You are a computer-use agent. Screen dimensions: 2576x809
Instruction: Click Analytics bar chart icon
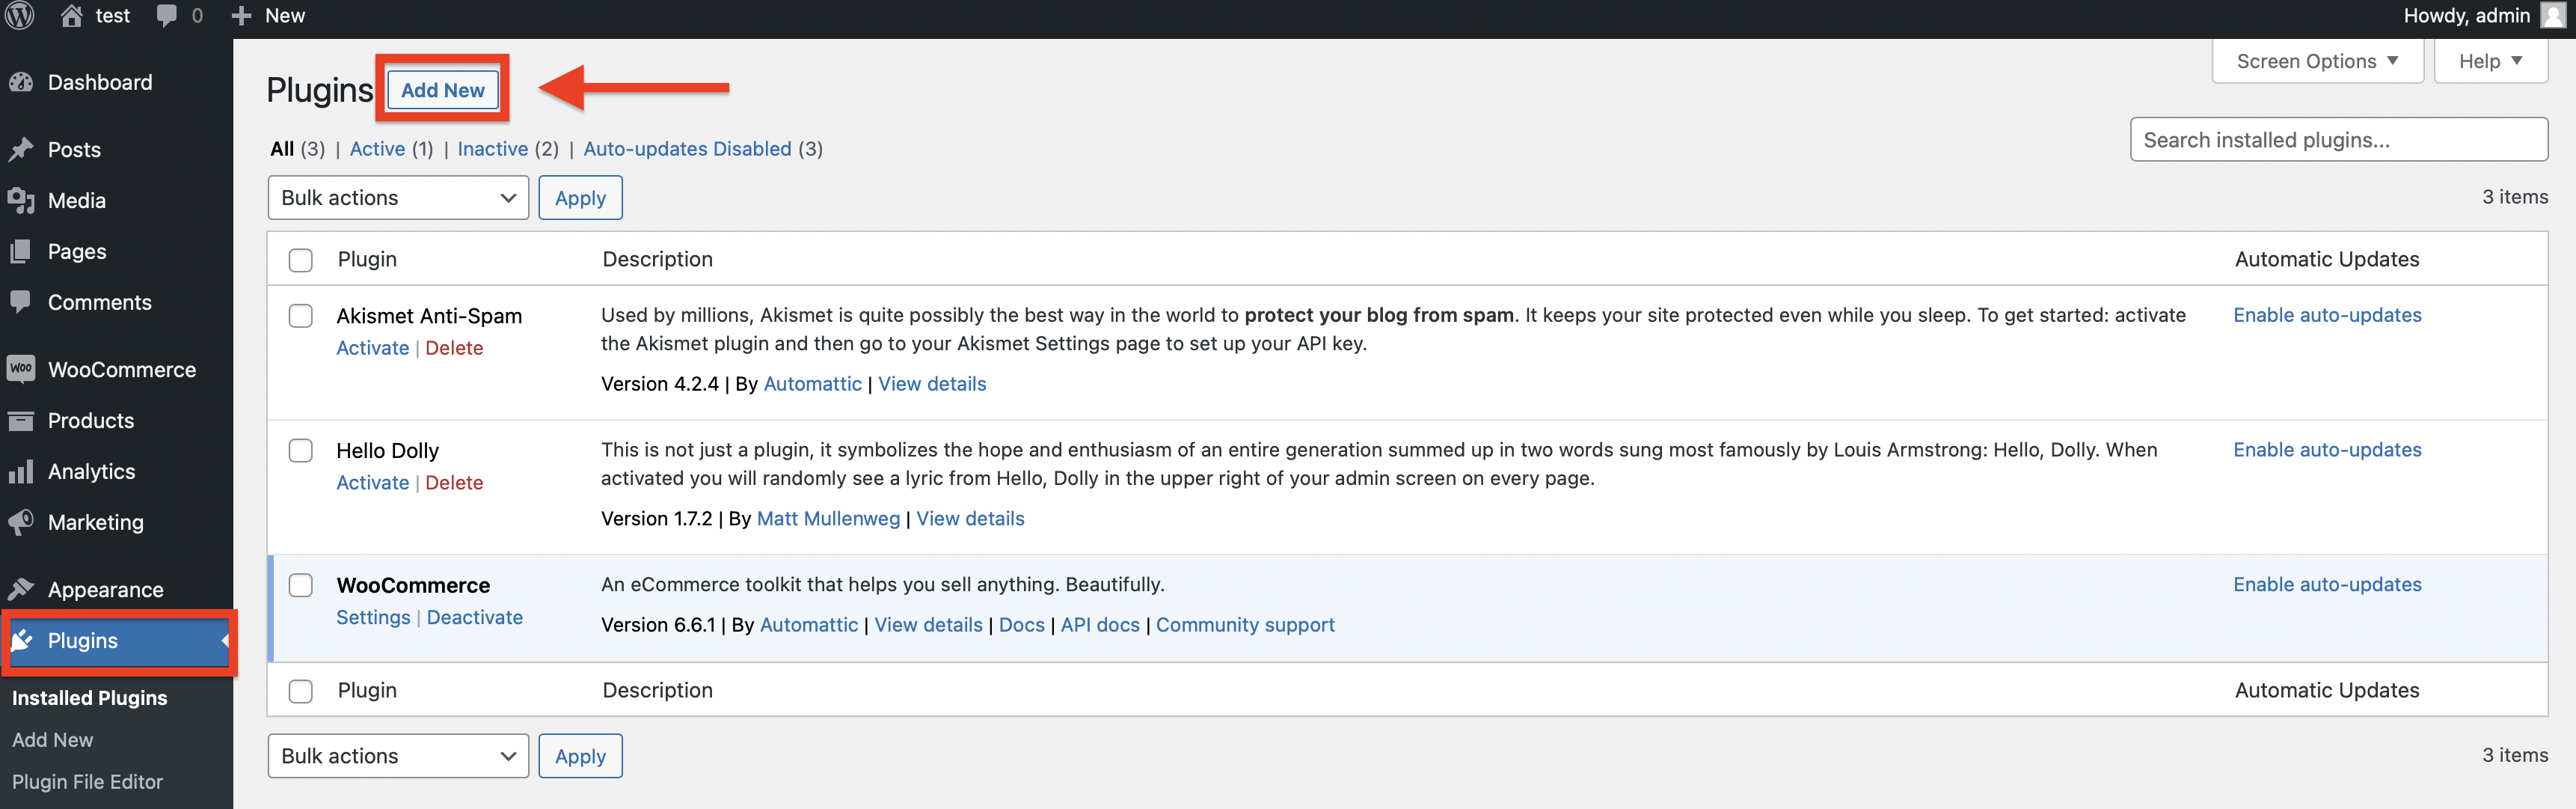[21, 471]
